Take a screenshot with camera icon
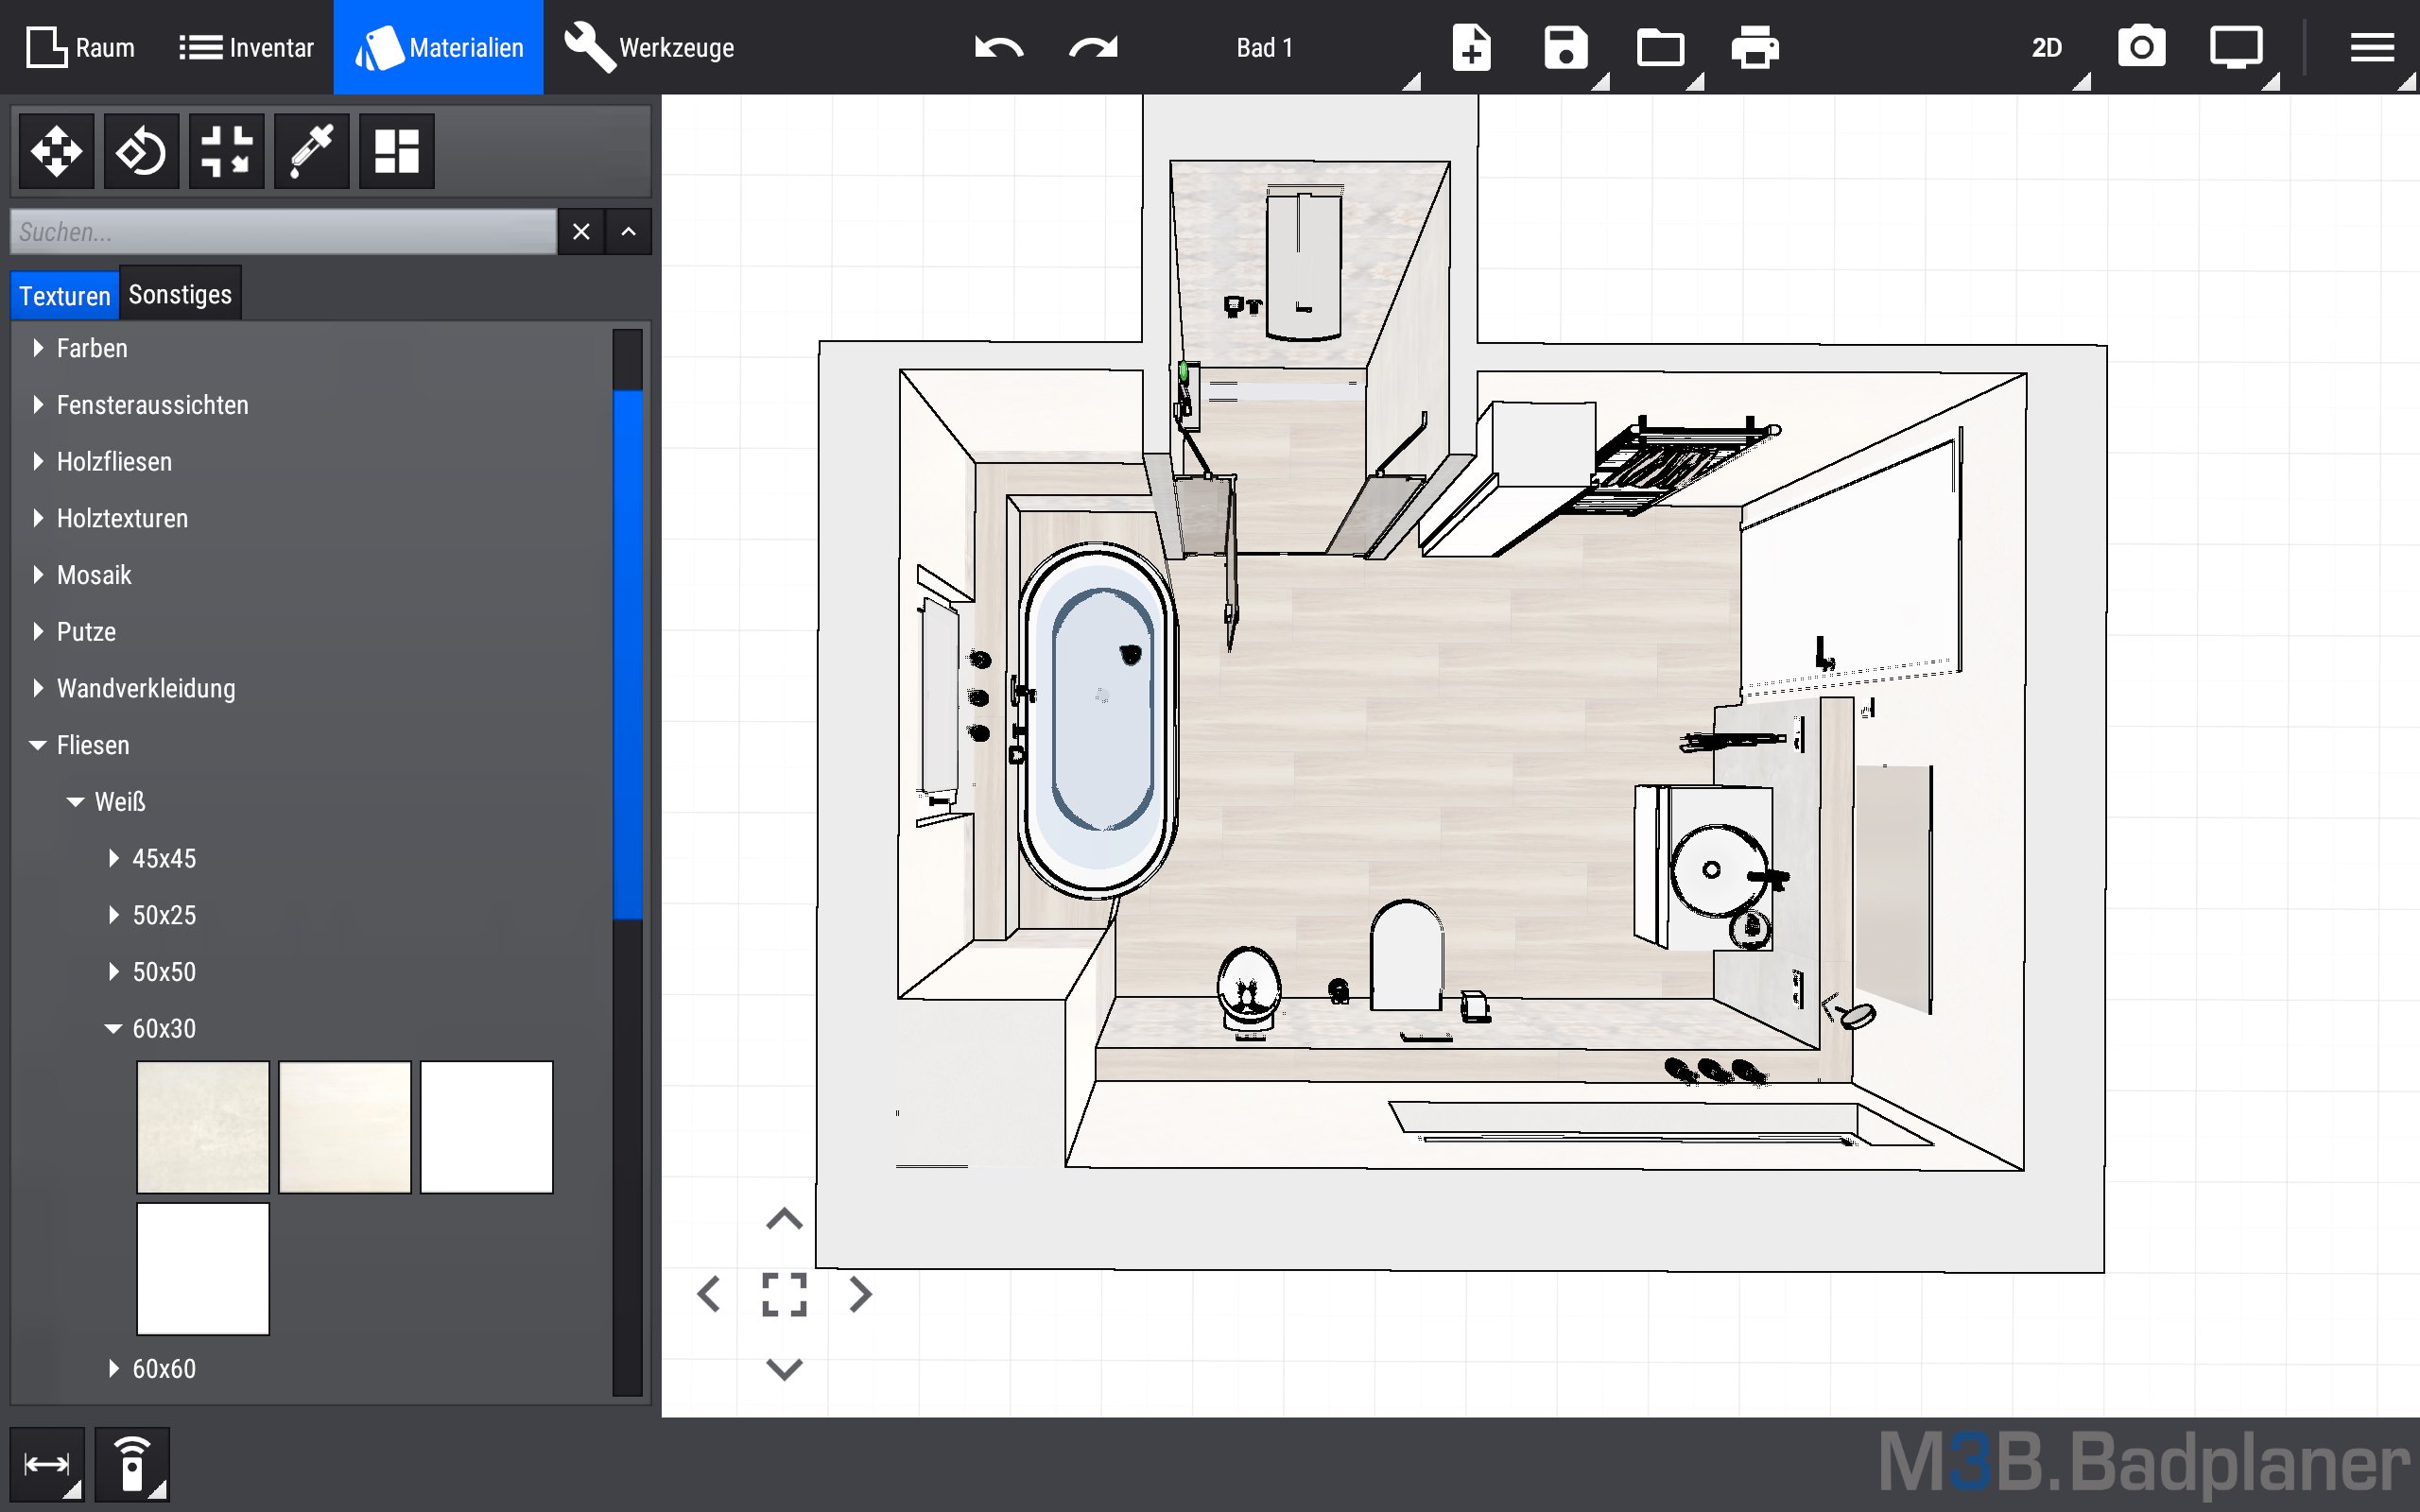This screenshot has height=1512, width=2420. pyautogui.click(x=2141, y=47)
